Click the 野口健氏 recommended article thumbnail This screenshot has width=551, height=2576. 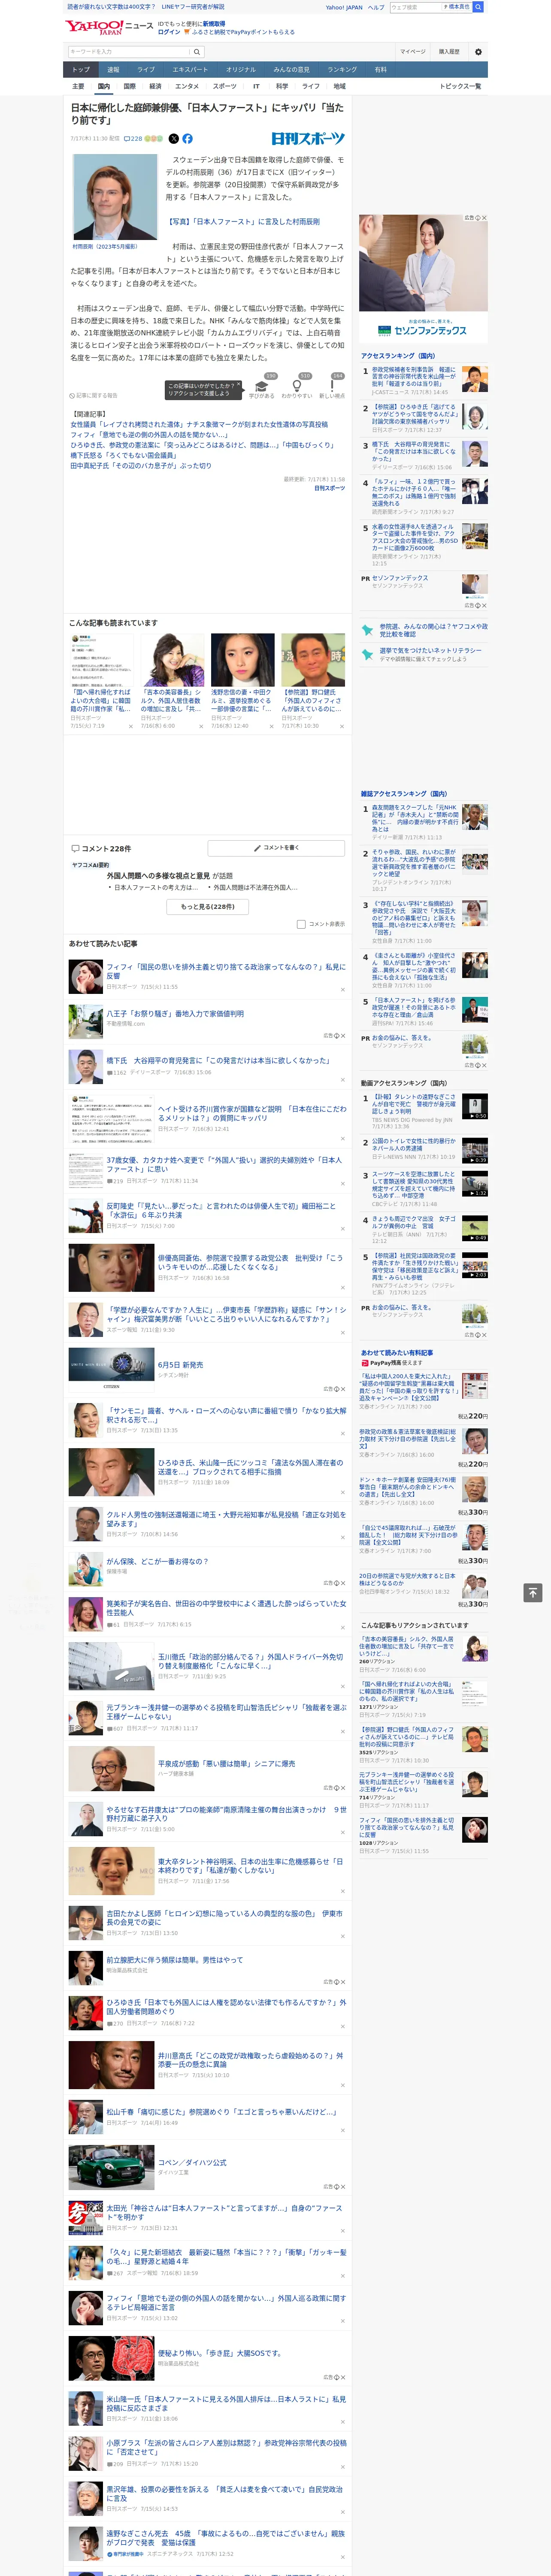point(313,660)
